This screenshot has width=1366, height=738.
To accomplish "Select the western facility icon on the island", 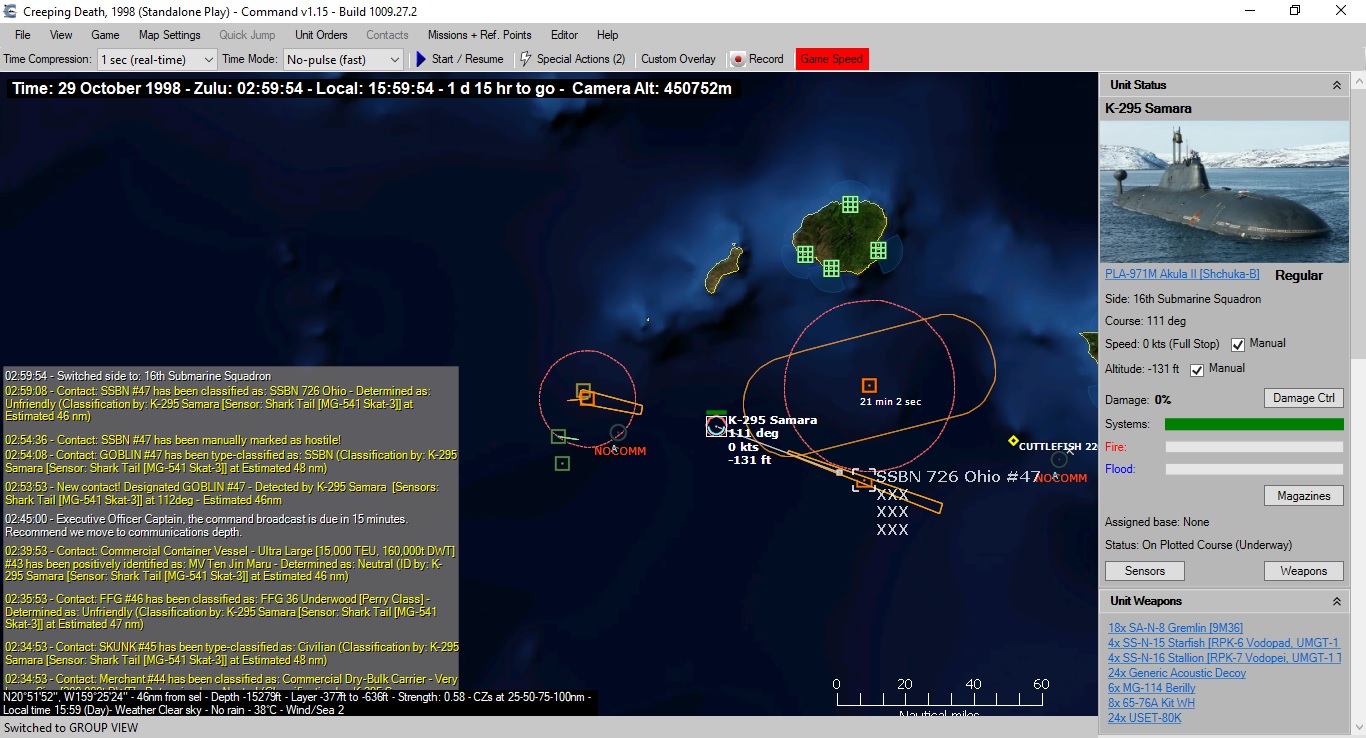I will click(x=805, y=254).
